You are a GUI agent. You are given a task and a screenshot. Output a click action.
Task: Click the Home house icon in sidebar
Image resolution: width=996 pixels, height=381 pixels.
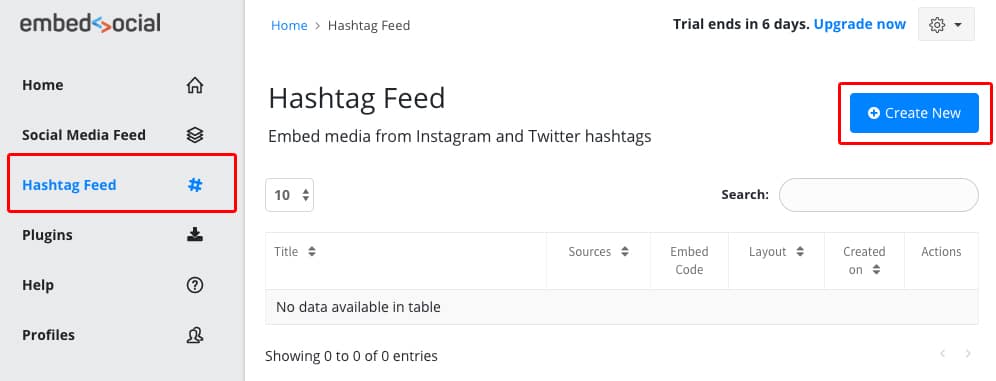click(x=194, y=85)
